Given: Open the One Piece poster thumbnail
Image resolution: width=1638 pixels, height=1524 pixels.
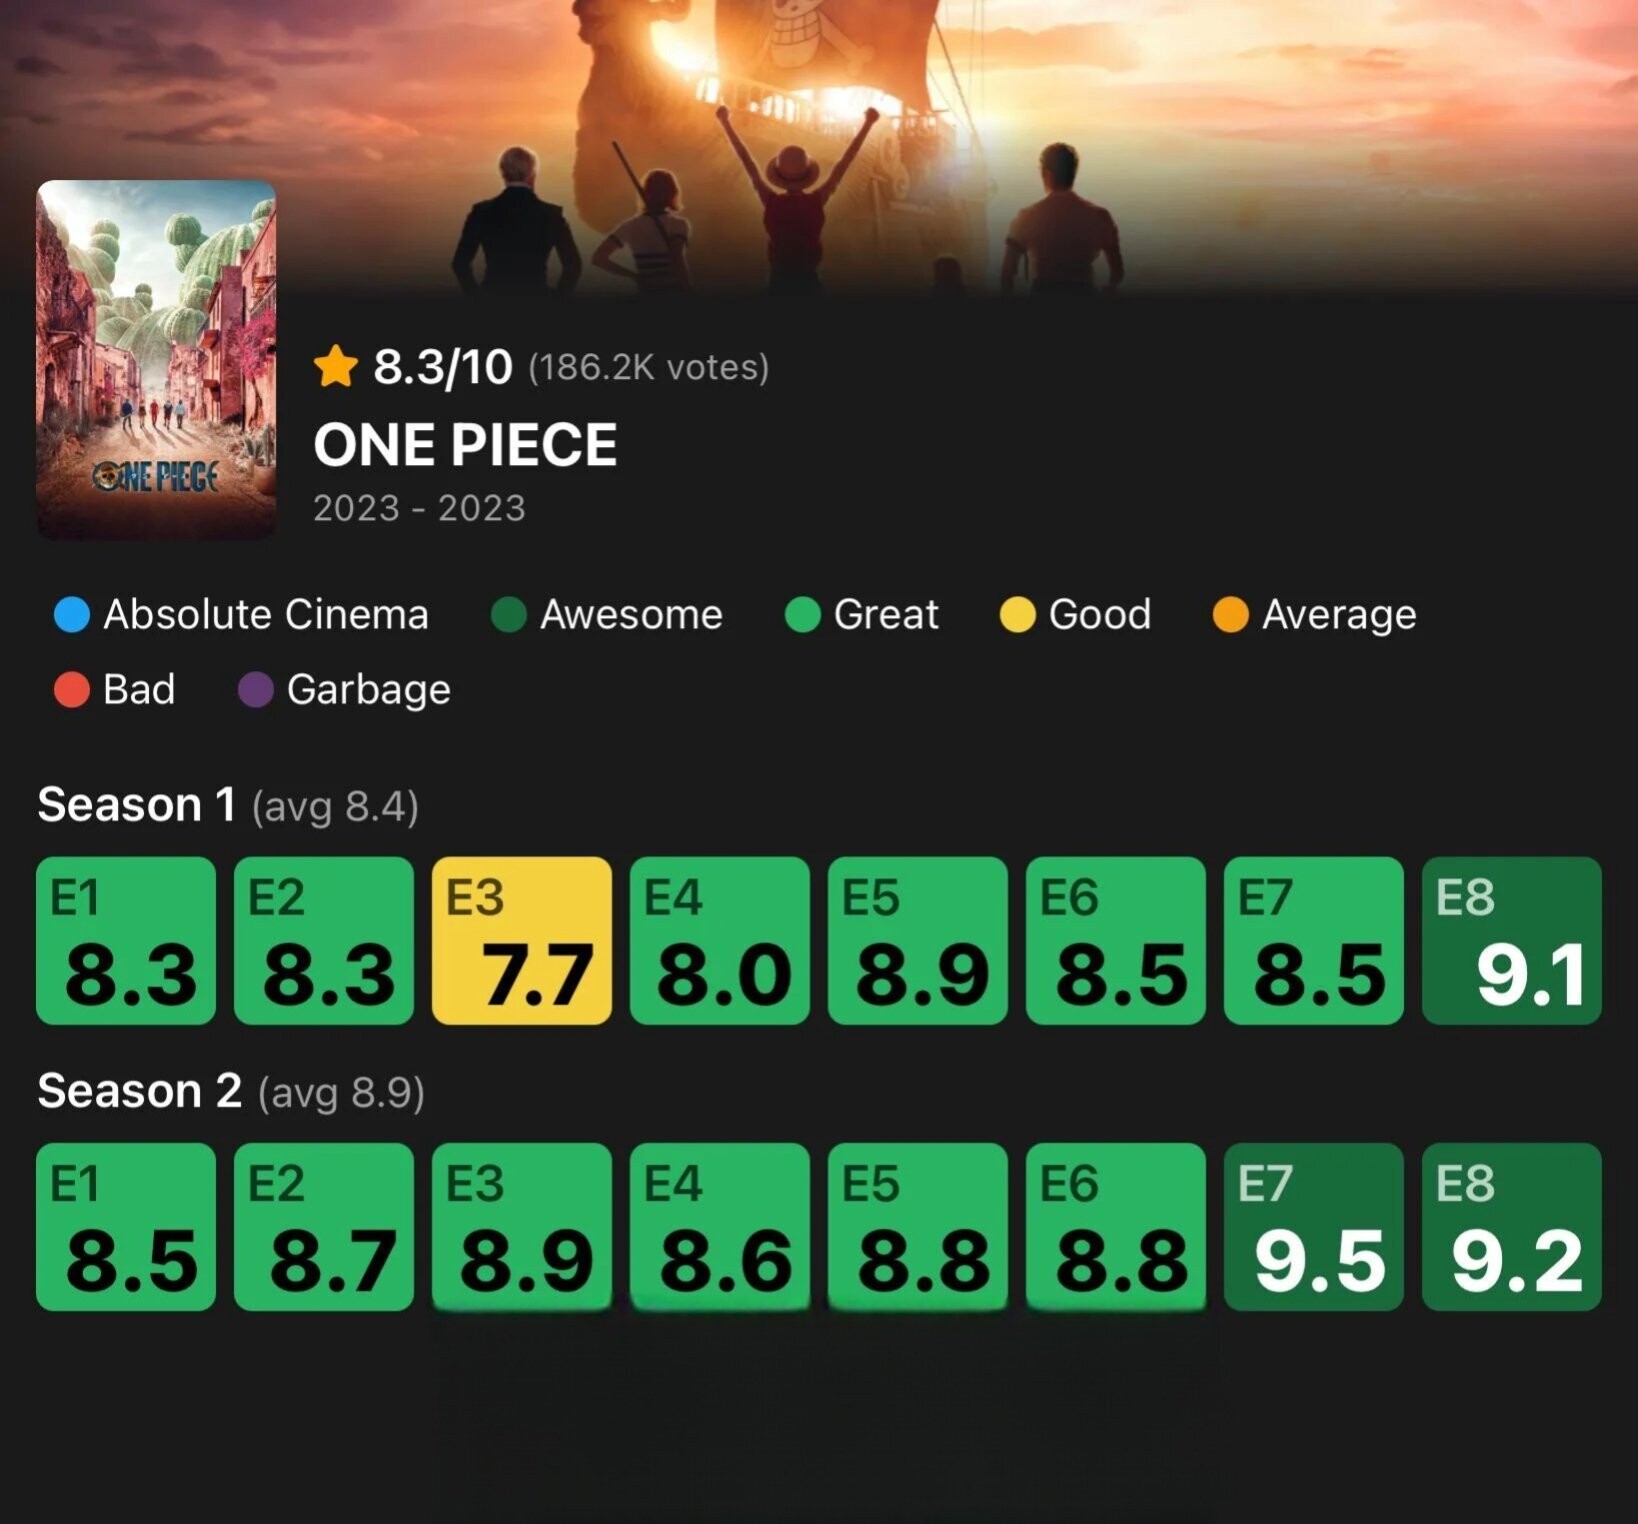Looking at the screenshot, I should (x=156, y=360).
